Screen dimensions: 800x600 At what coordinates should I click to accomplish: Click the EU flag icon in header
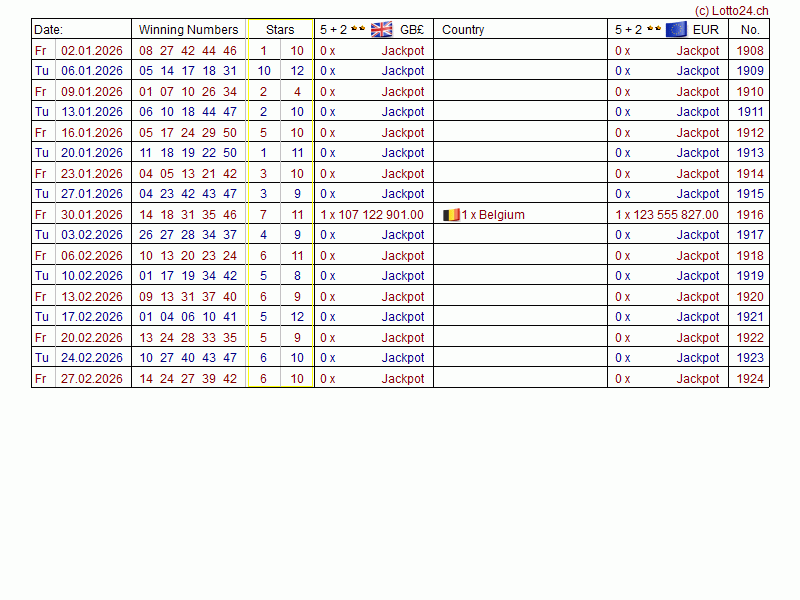pos(676,29)
